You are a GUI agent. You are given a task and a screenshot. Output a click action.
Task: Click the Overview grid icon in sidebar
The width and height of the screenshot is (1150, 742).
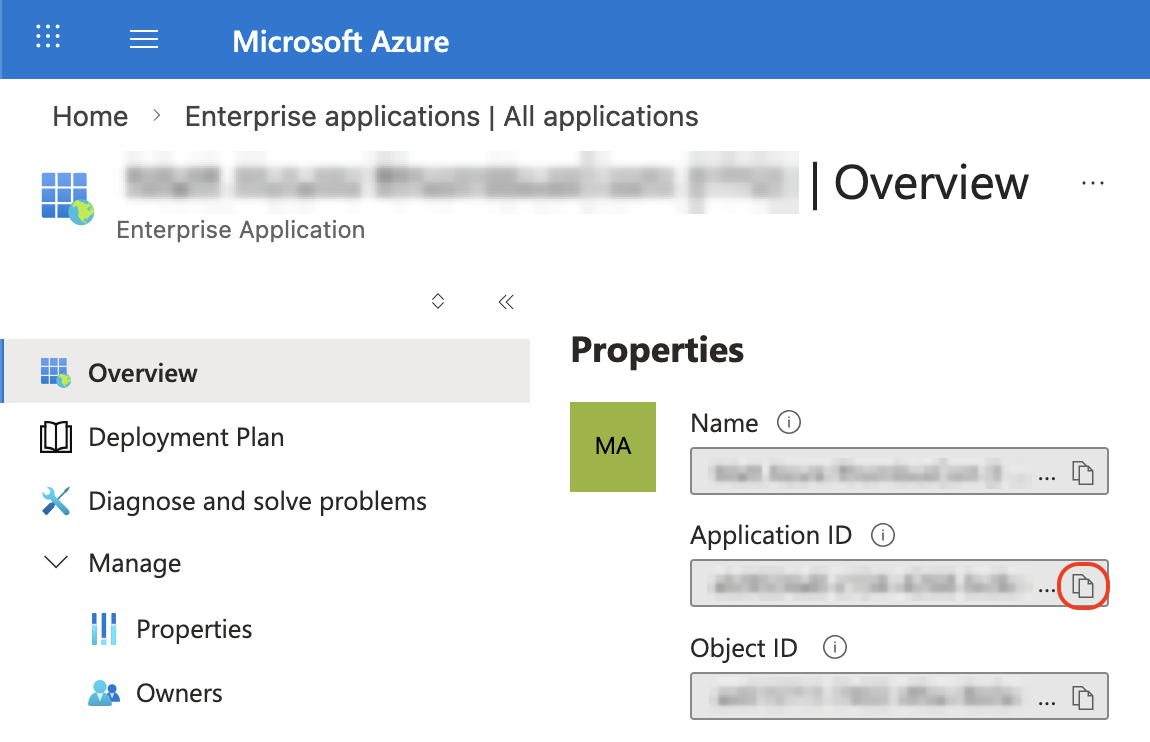click(x=56, y=372)
